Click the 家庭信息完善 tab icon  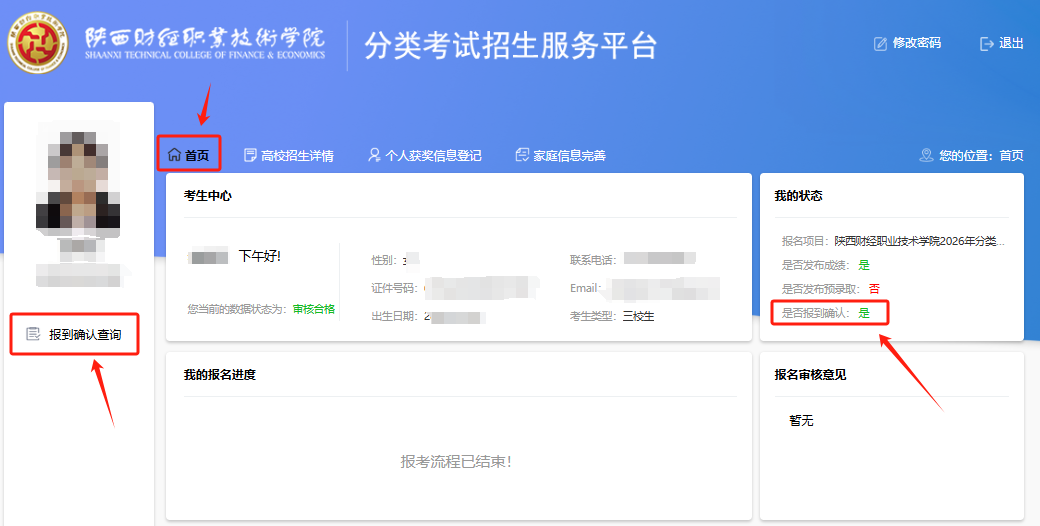[x=522, y=155]
